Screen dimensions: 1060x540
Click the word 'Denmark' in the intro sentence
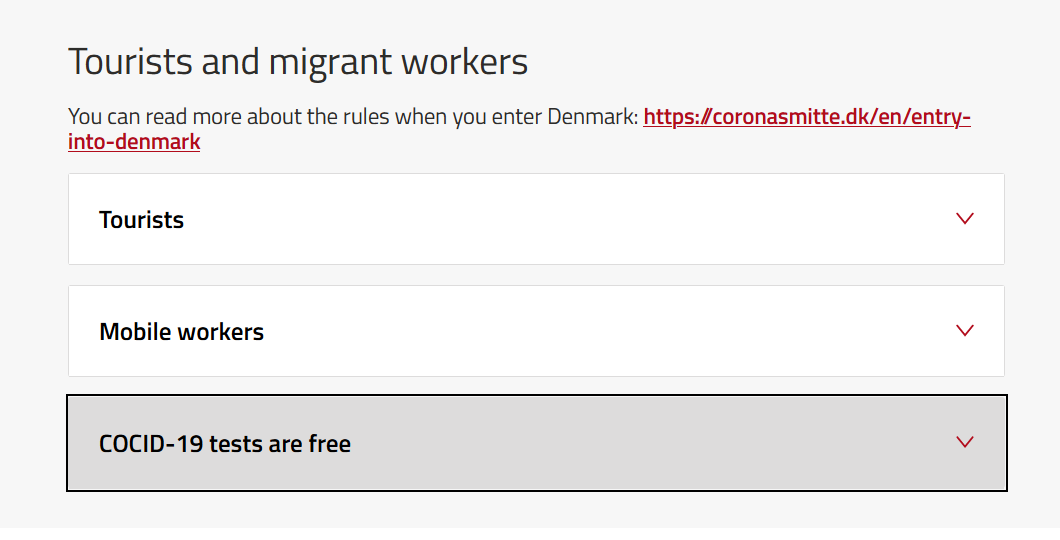[x=592, y=117]
